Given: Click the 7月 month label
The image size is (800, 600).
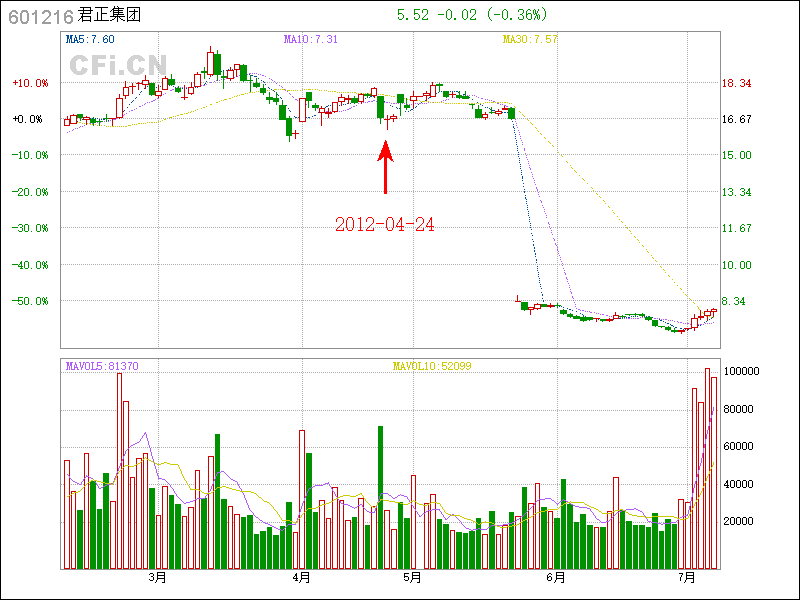Looking at the screenshot, I should [687, 578].
